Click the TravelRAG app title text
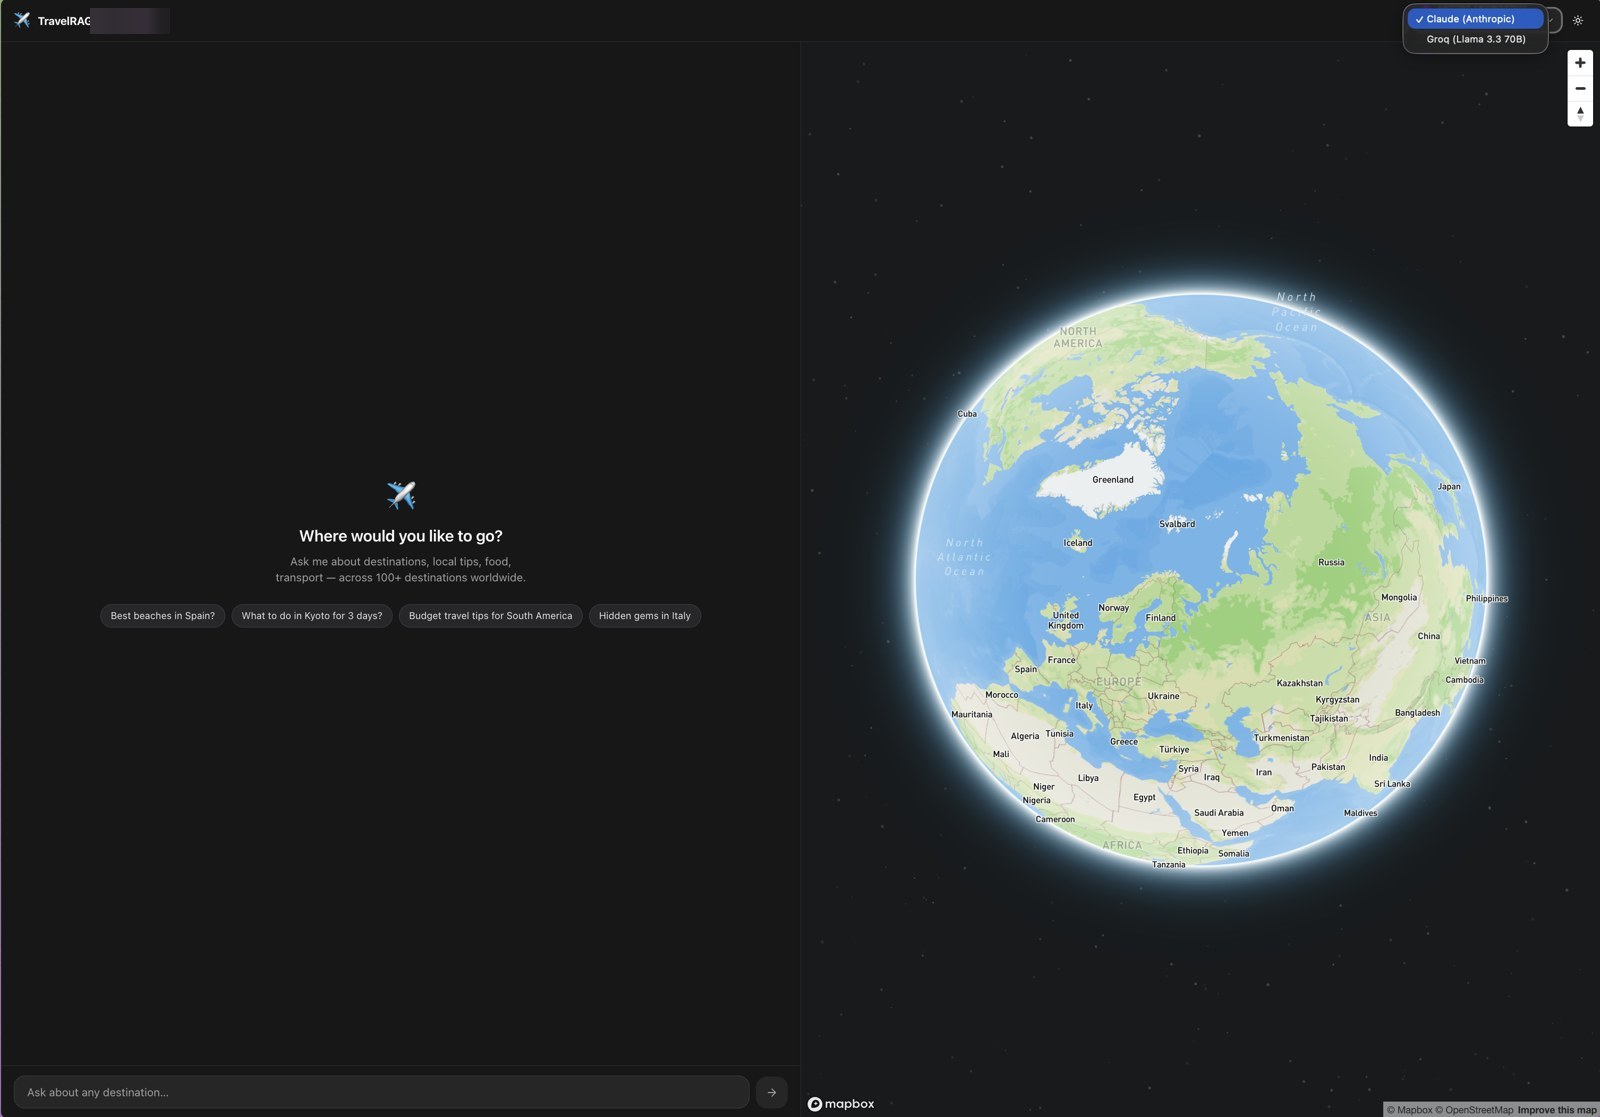1600x1117 pixels. (x=64, y=21)
